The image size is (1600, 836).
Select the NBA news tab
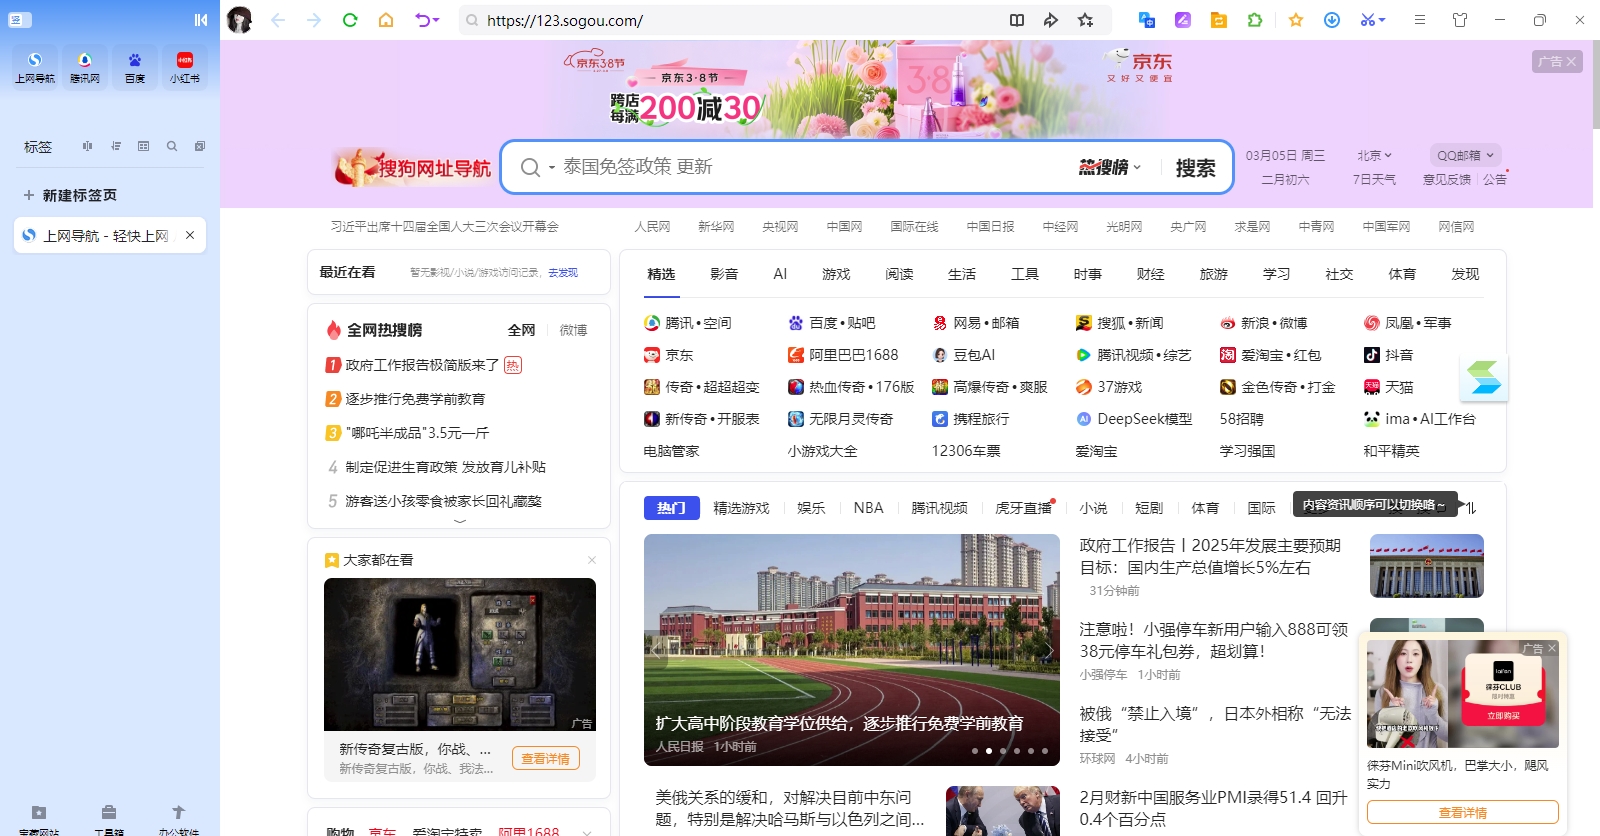click(868, 508)
